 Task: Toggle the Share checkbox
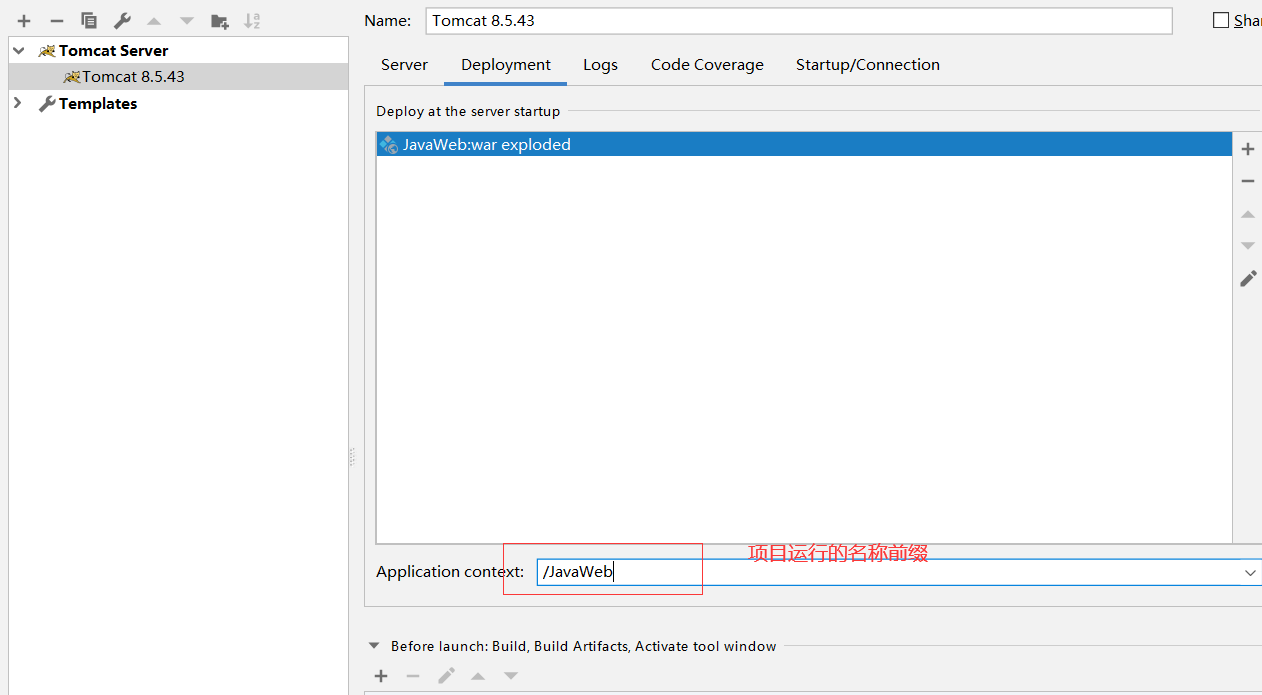(x=1221, y=20)
